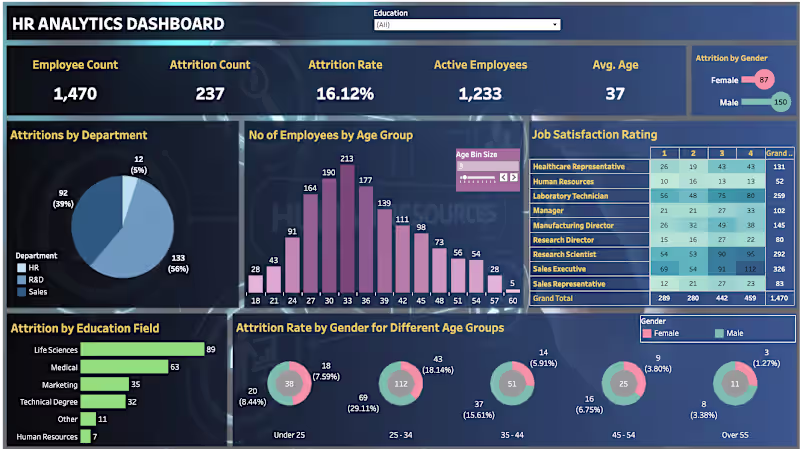Viewport: 800px width, 449px height.
Task: Click the Under 25 donut chart
Action: [289, 383]
